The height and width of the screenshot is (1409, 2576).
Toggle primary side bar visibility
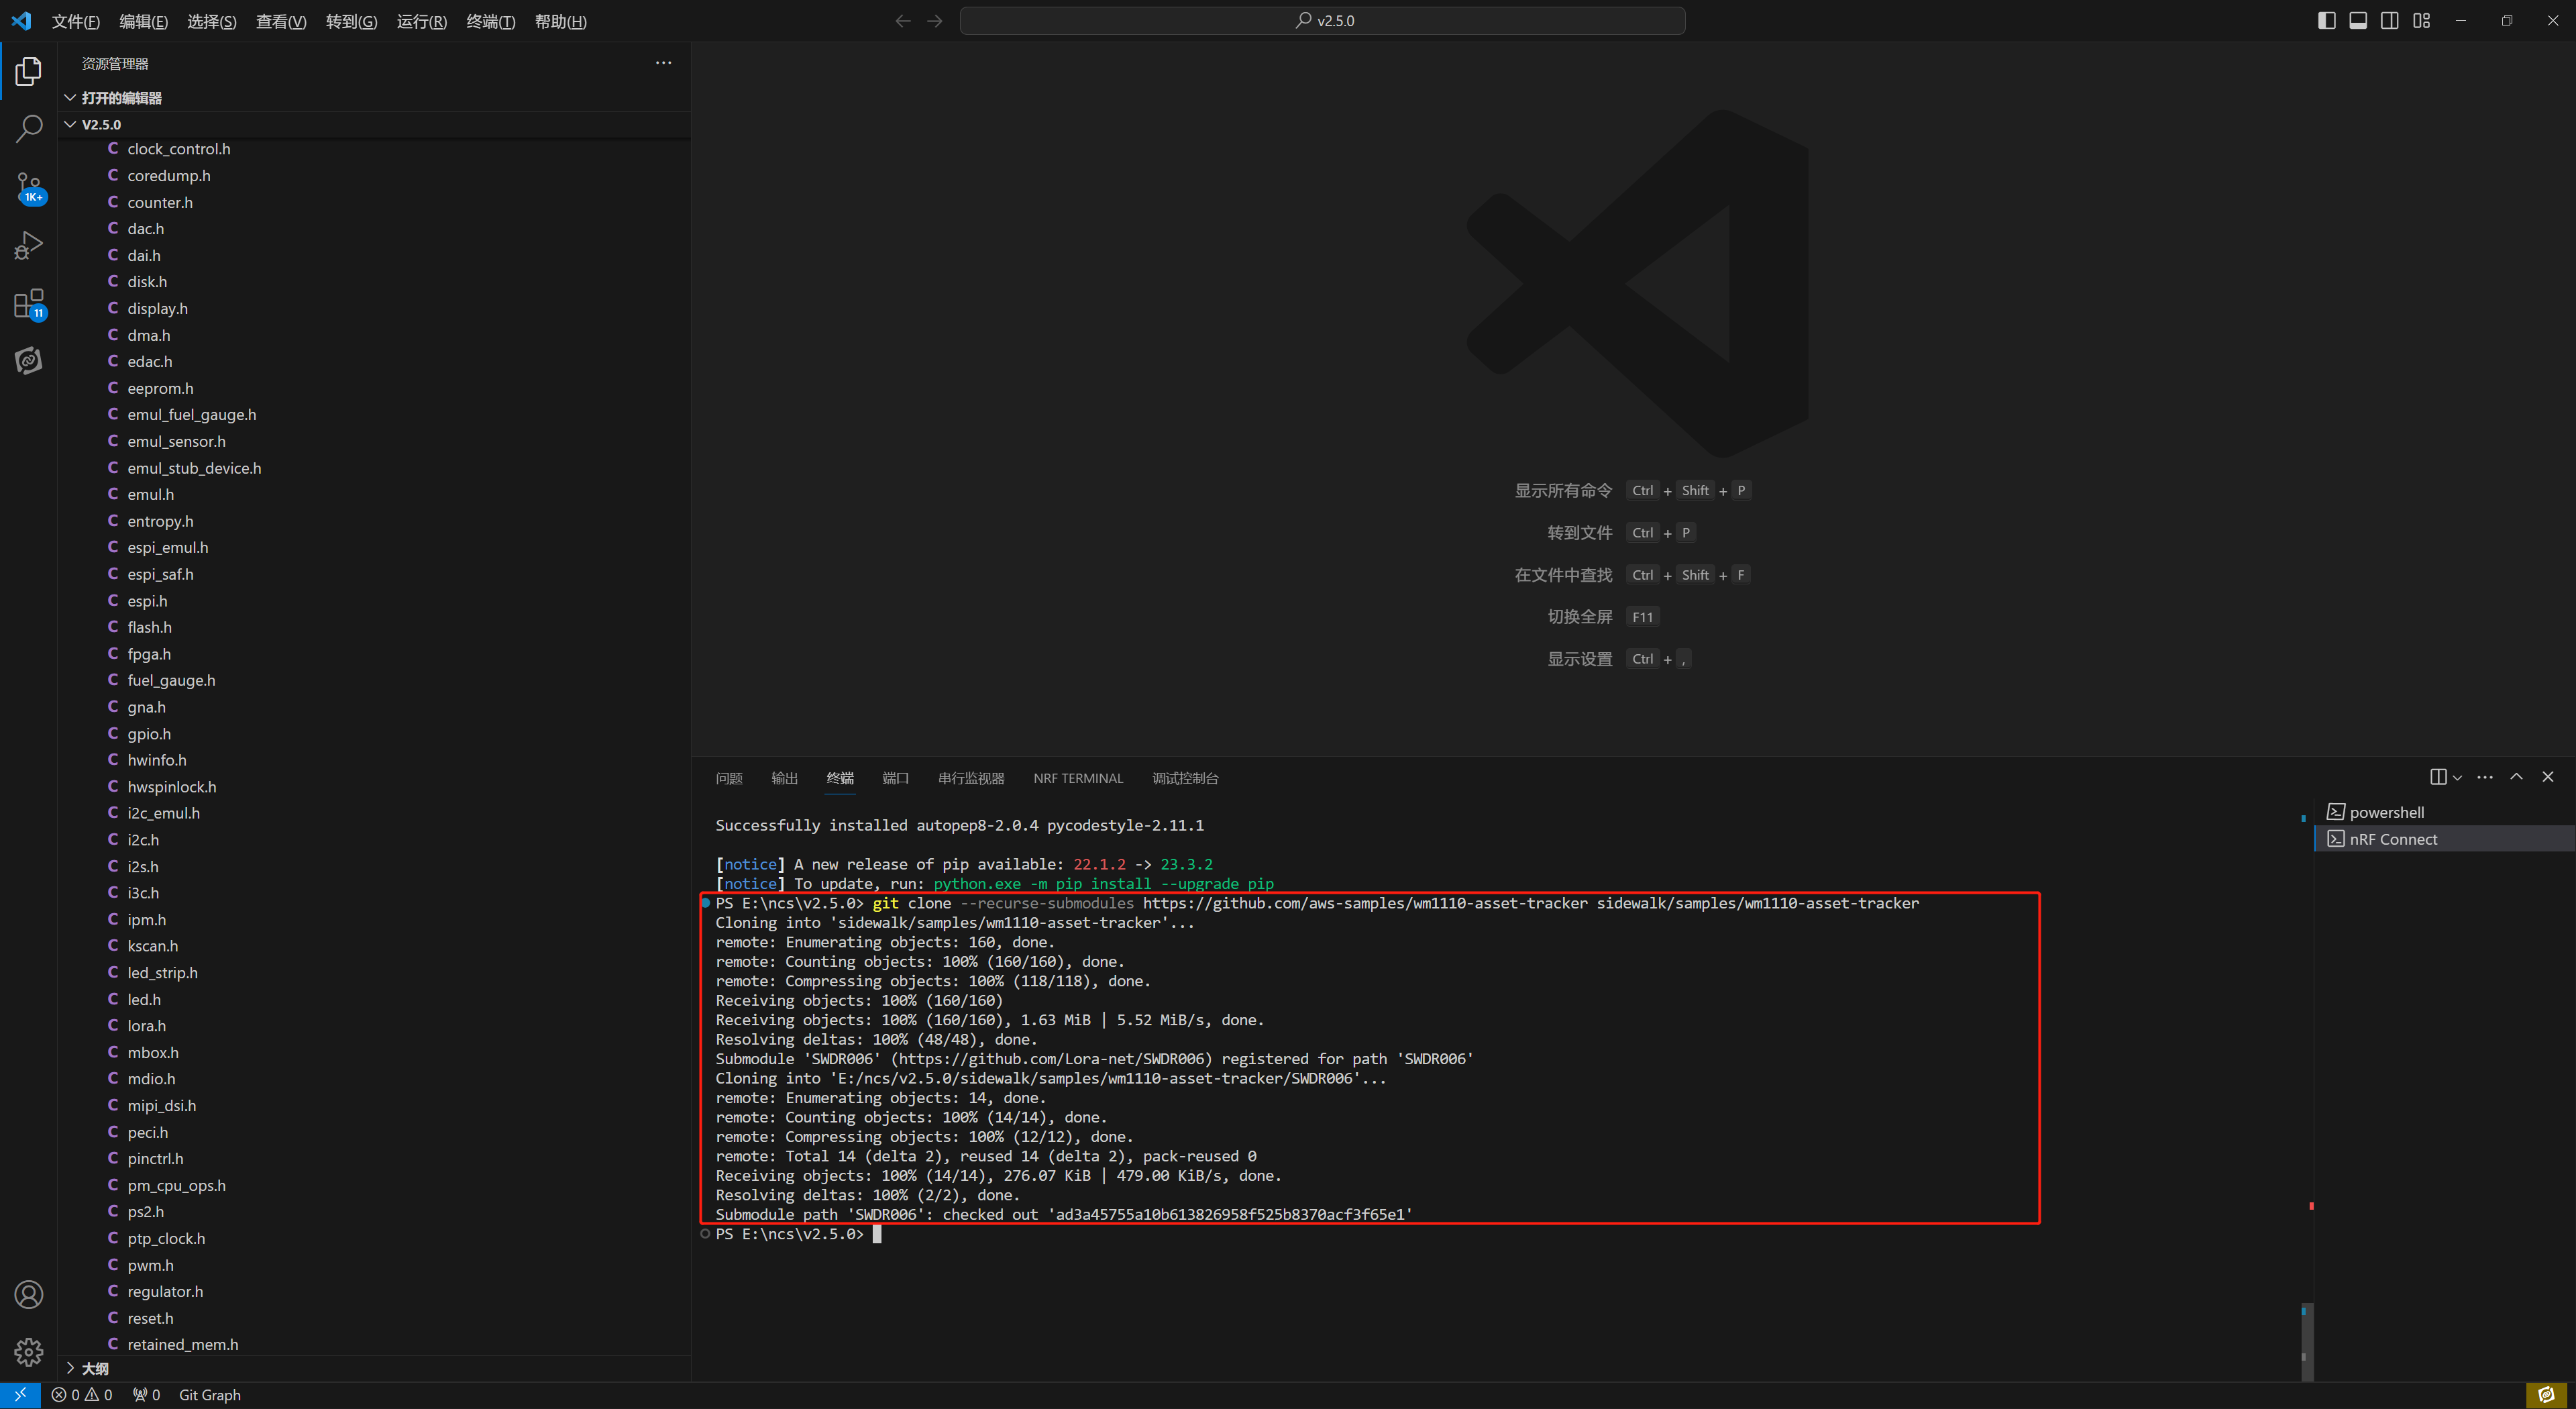pos(2326,21)
